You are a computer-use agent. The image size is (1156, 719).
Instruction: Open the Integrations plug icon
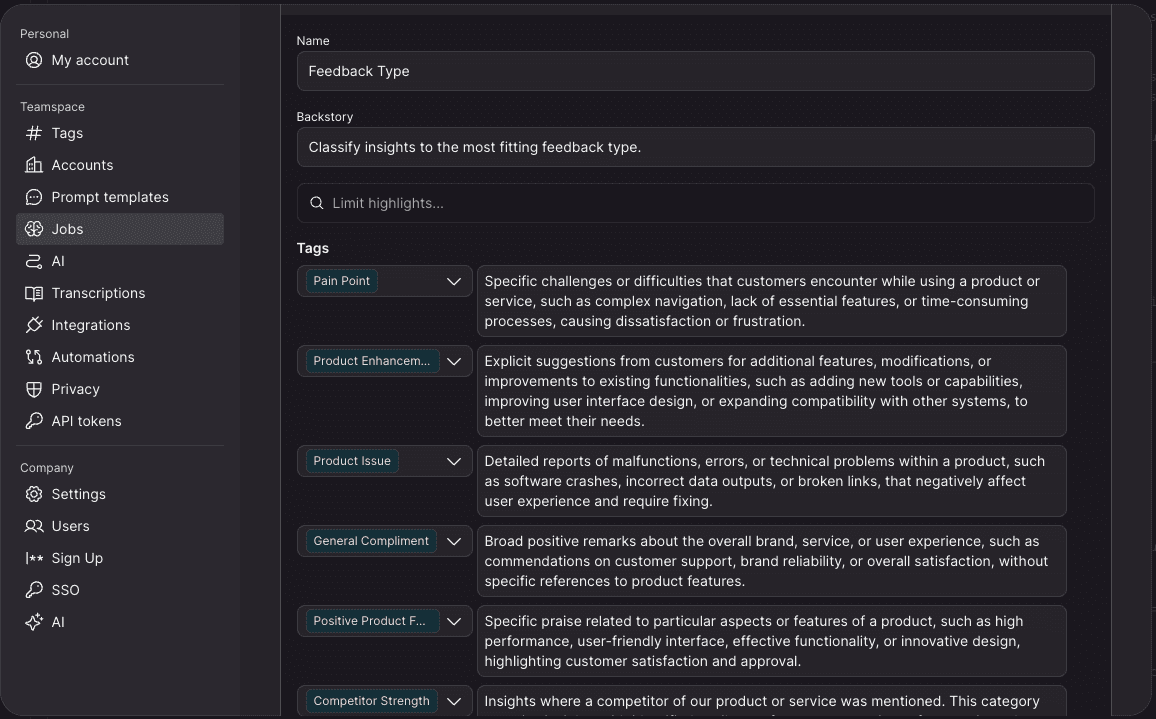click(x=34, y=325)
